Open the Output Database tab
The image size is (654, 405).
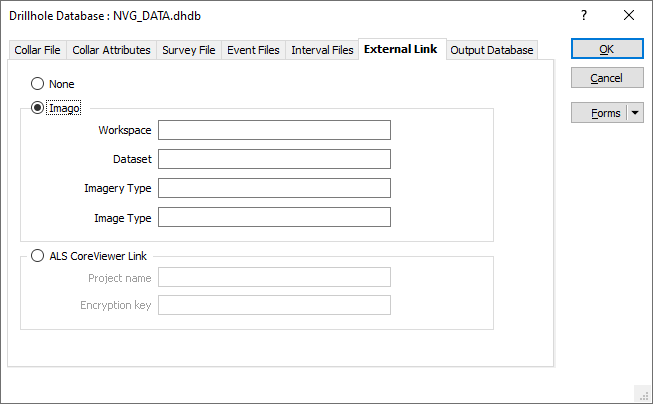pyautogui.click(x=492, y=50)
